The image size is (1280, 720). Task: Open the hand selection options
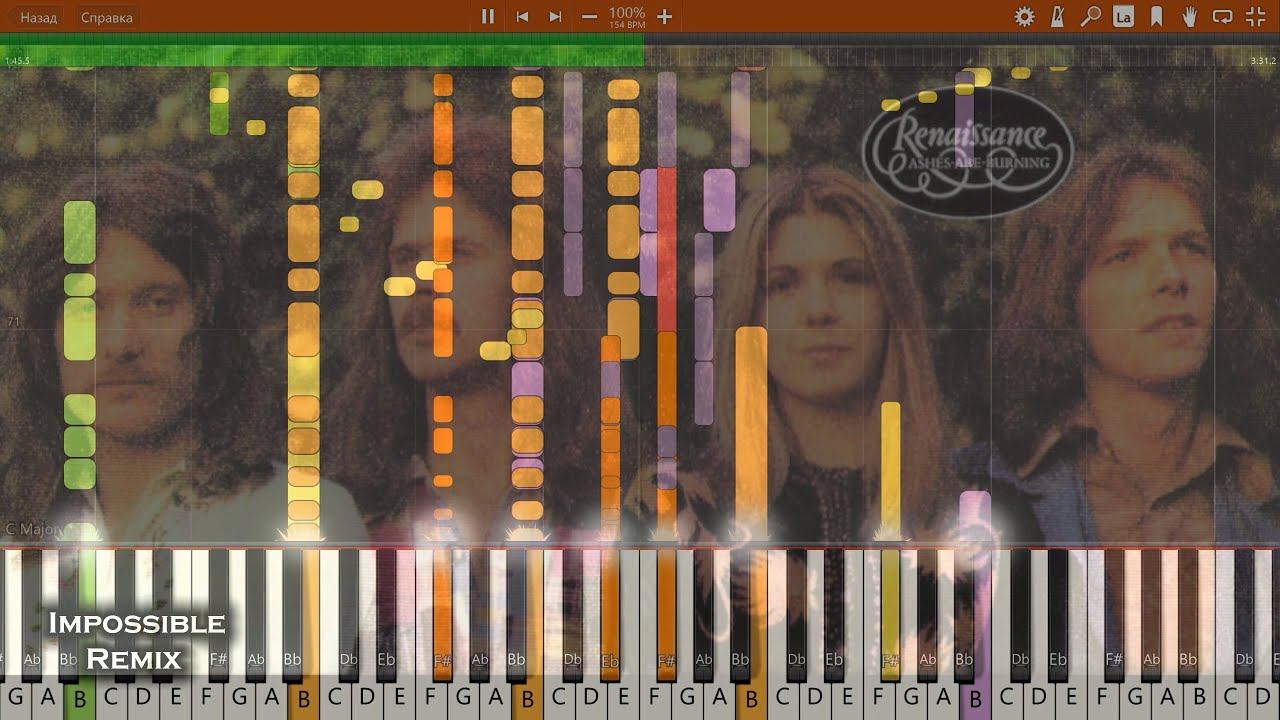[x=1189, y=16]
